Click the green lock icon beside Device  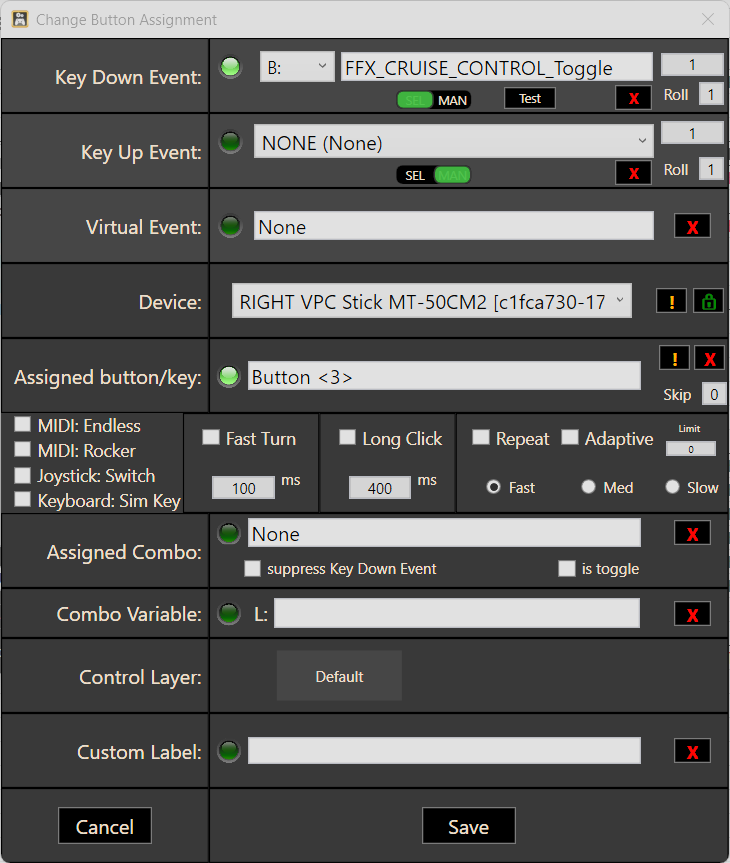click(x=707, y=301)
